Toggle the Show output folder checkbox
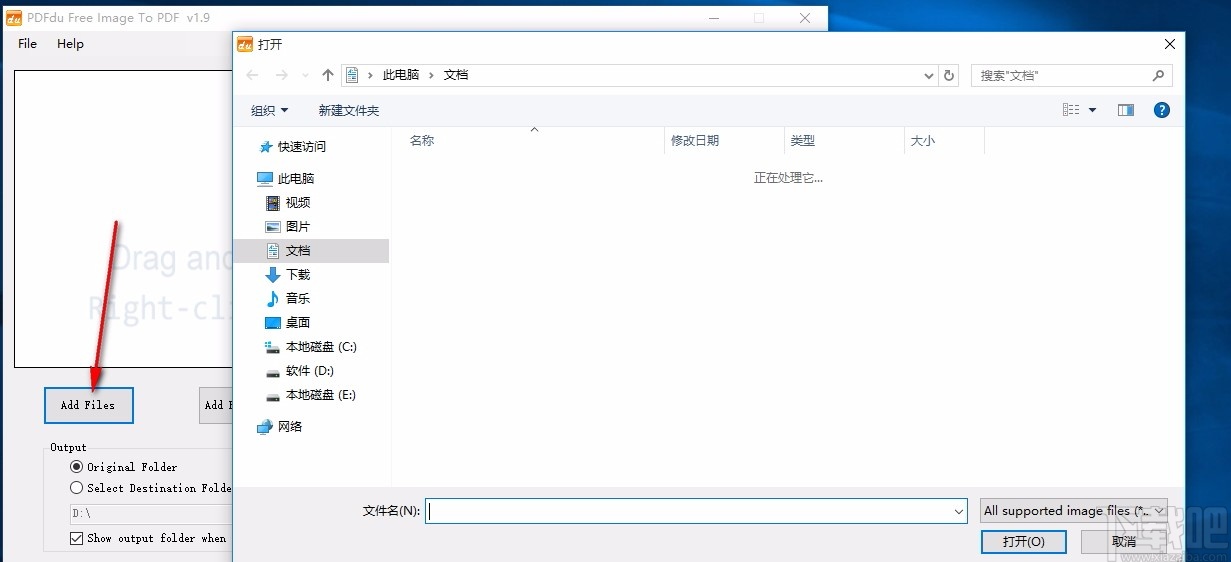Screen dimensions: 1231x562 77,538
